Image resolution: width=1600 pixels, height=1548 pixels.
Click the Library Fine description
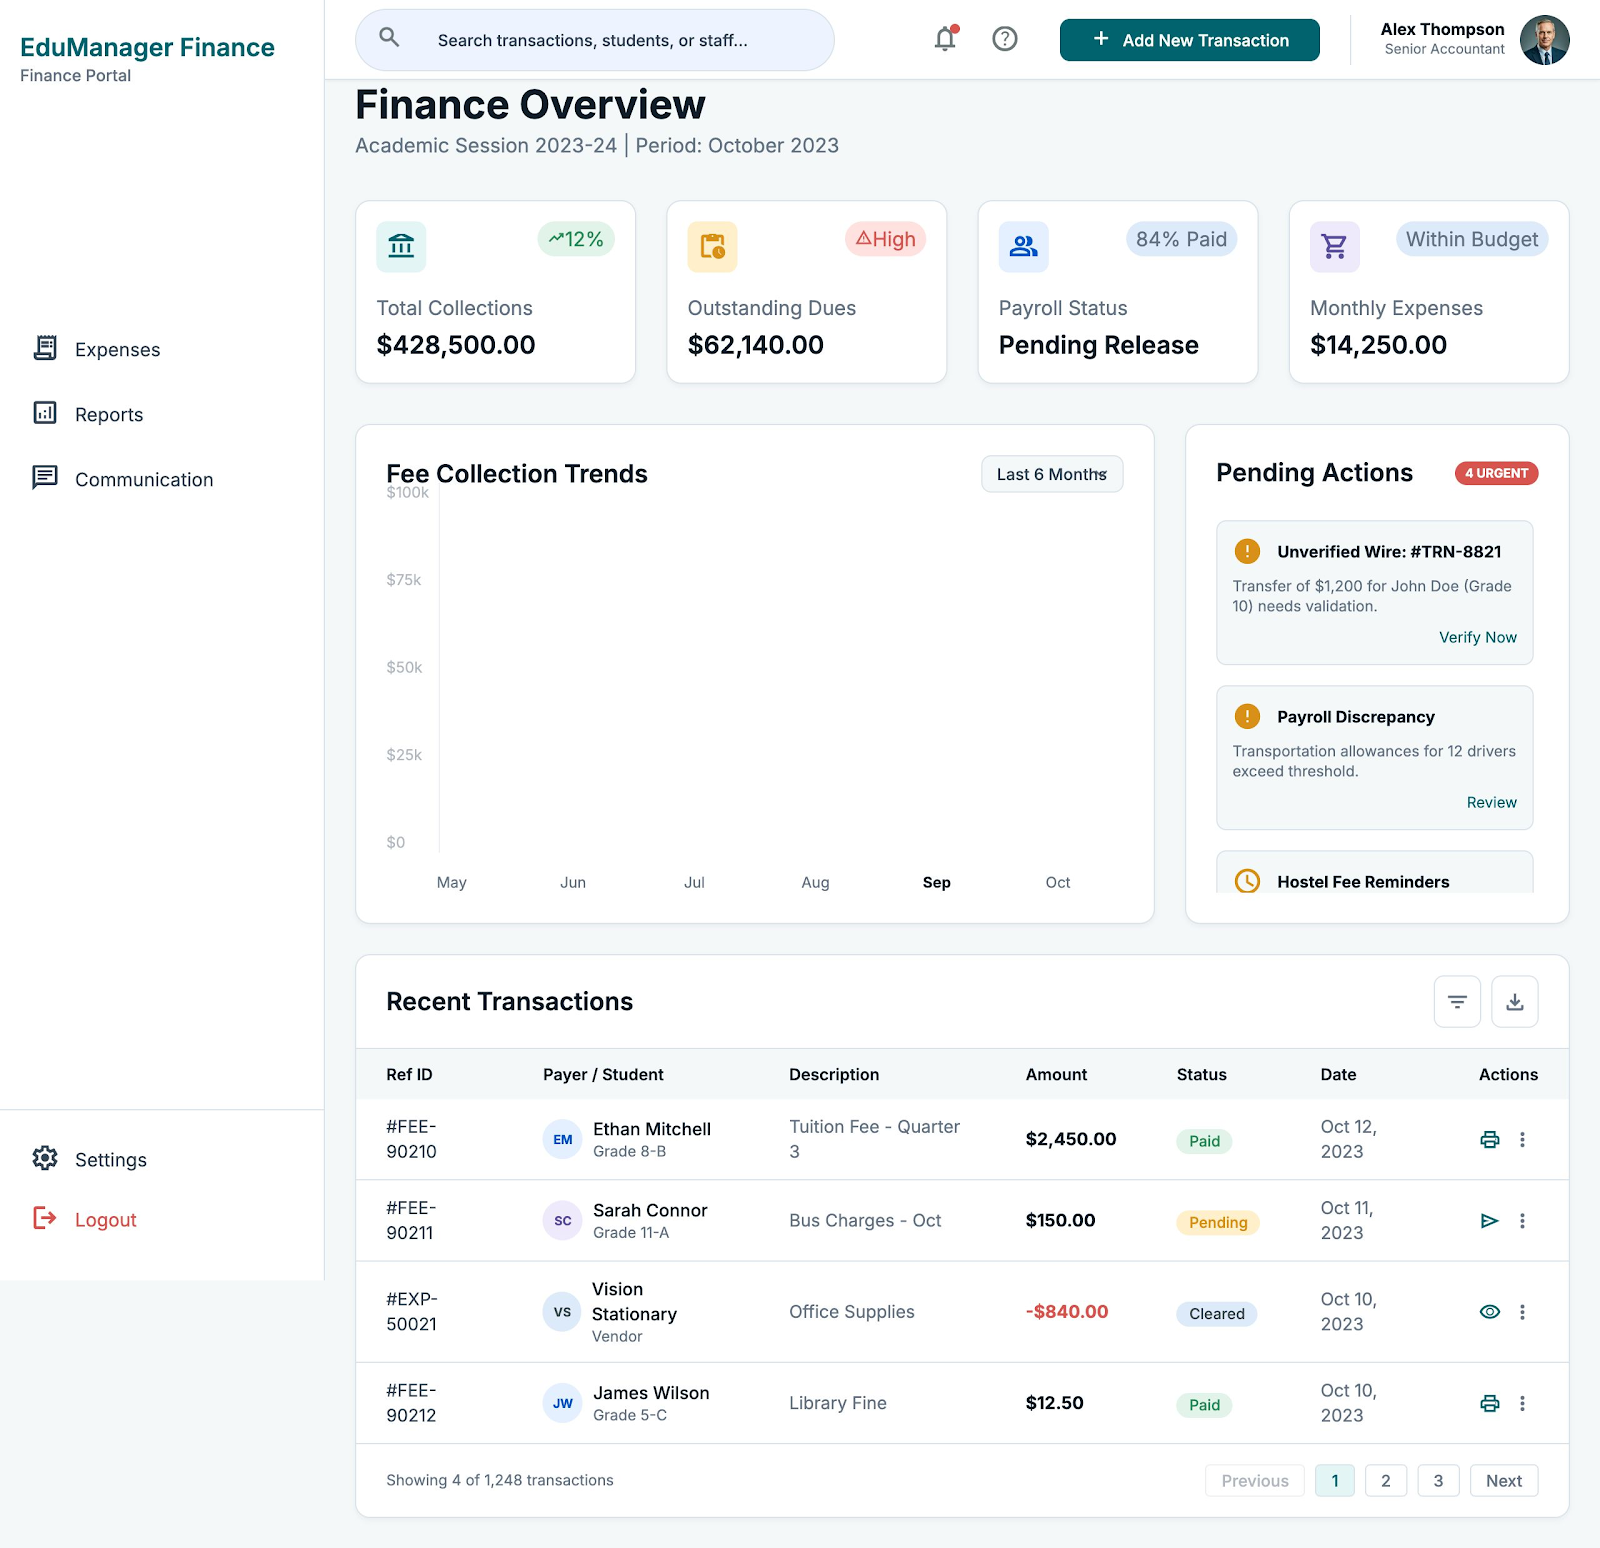[x=838, y=1403]
